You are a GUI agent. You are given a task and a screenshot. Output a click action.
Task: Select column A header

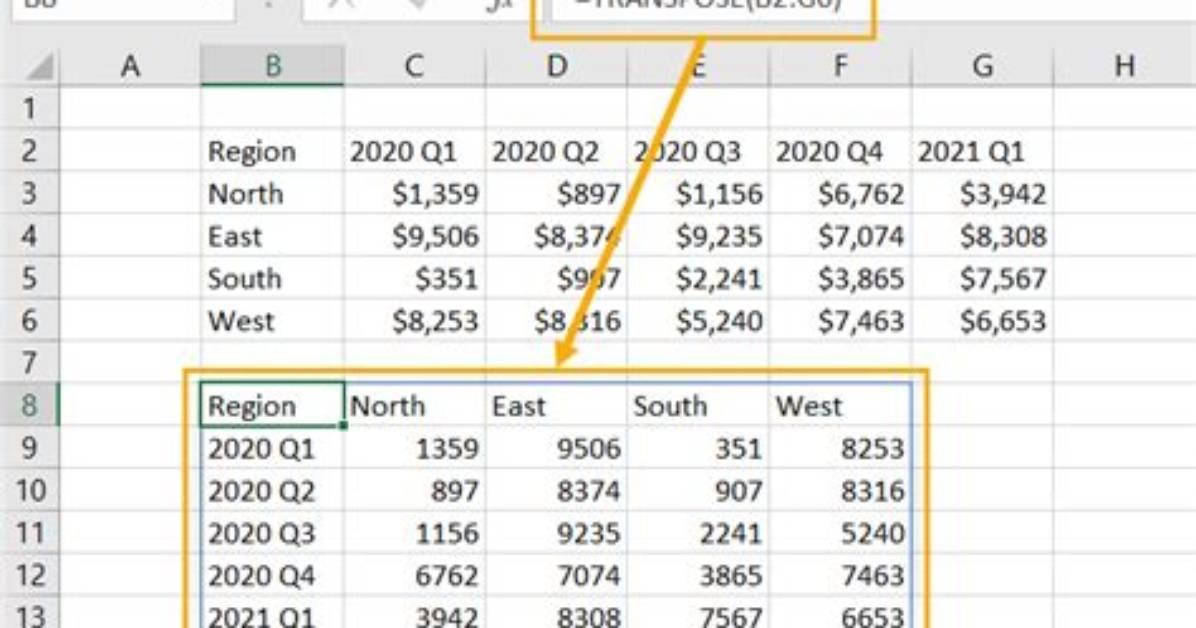tap(130, 66)
